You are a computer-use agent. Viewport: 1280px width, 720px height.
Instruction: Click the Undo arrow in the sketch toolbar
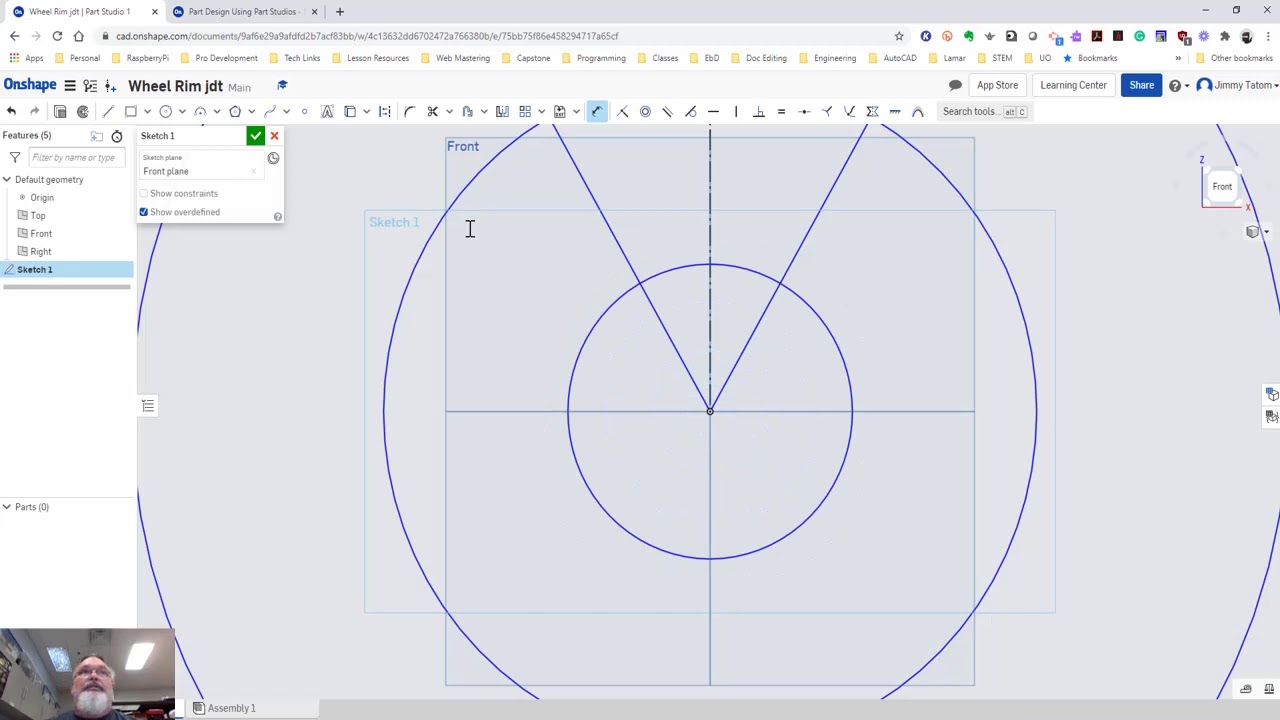click(11, 111)
